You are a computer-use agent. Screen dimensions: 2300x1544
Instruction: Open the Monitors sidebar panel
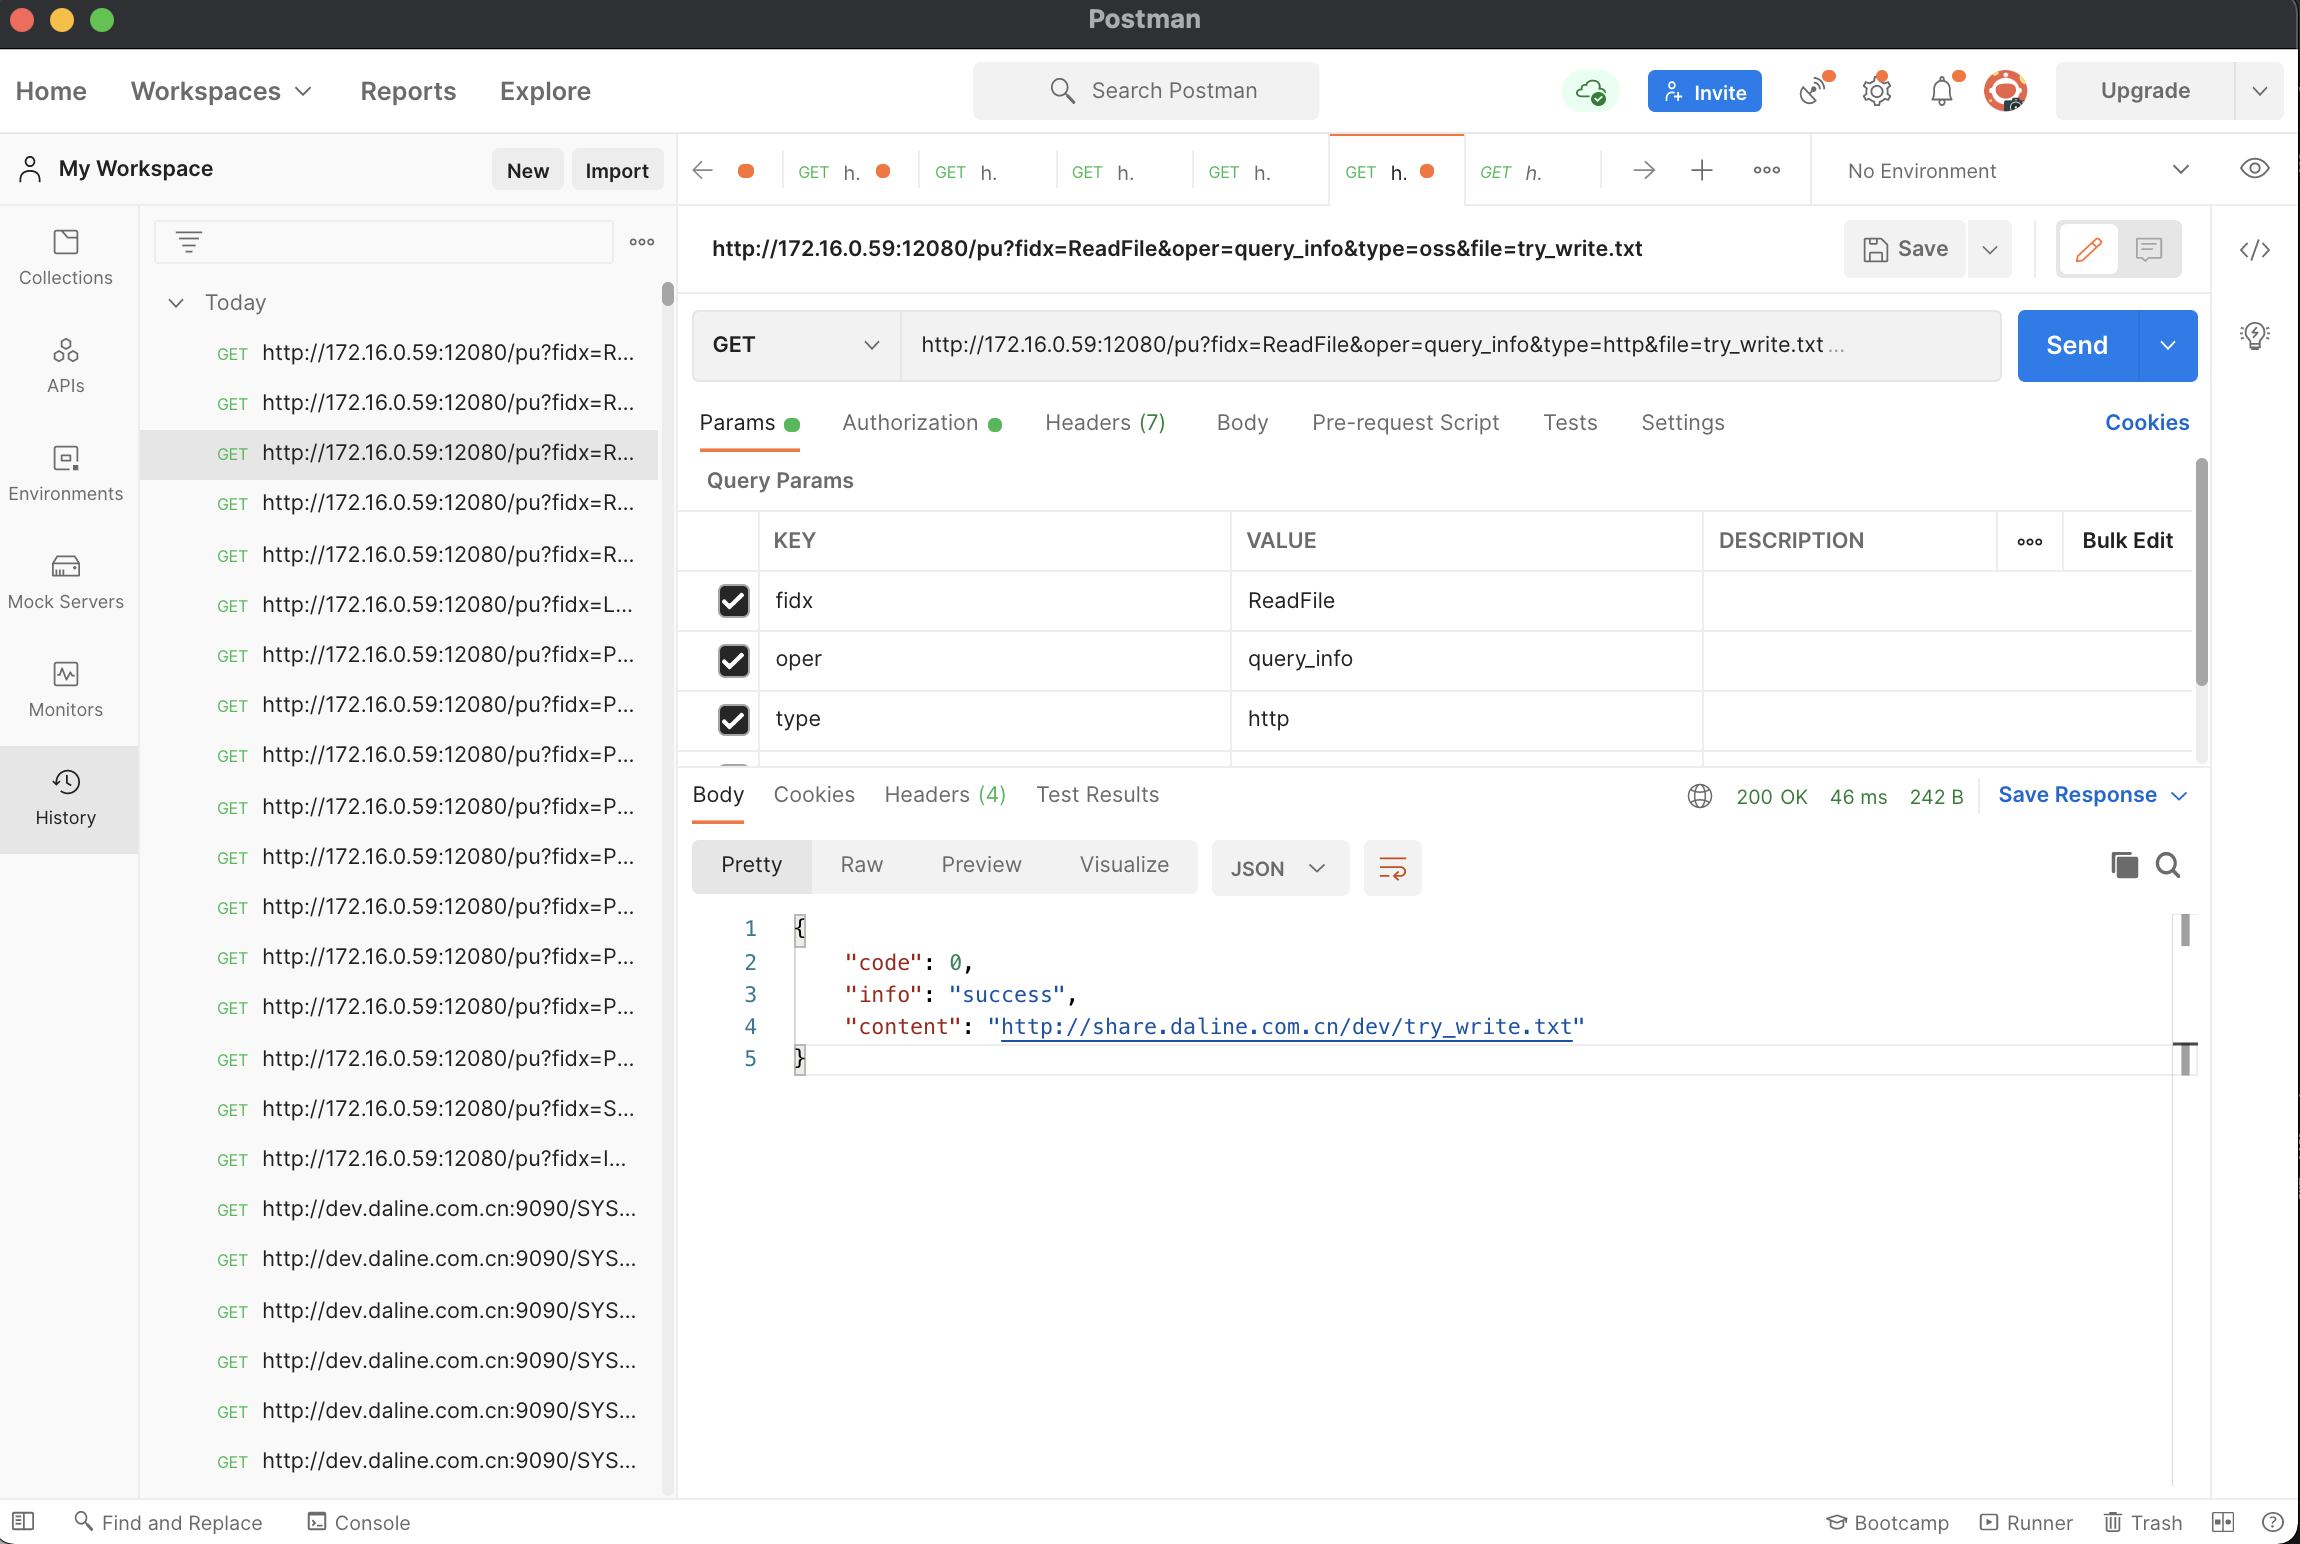pos(66,690)
